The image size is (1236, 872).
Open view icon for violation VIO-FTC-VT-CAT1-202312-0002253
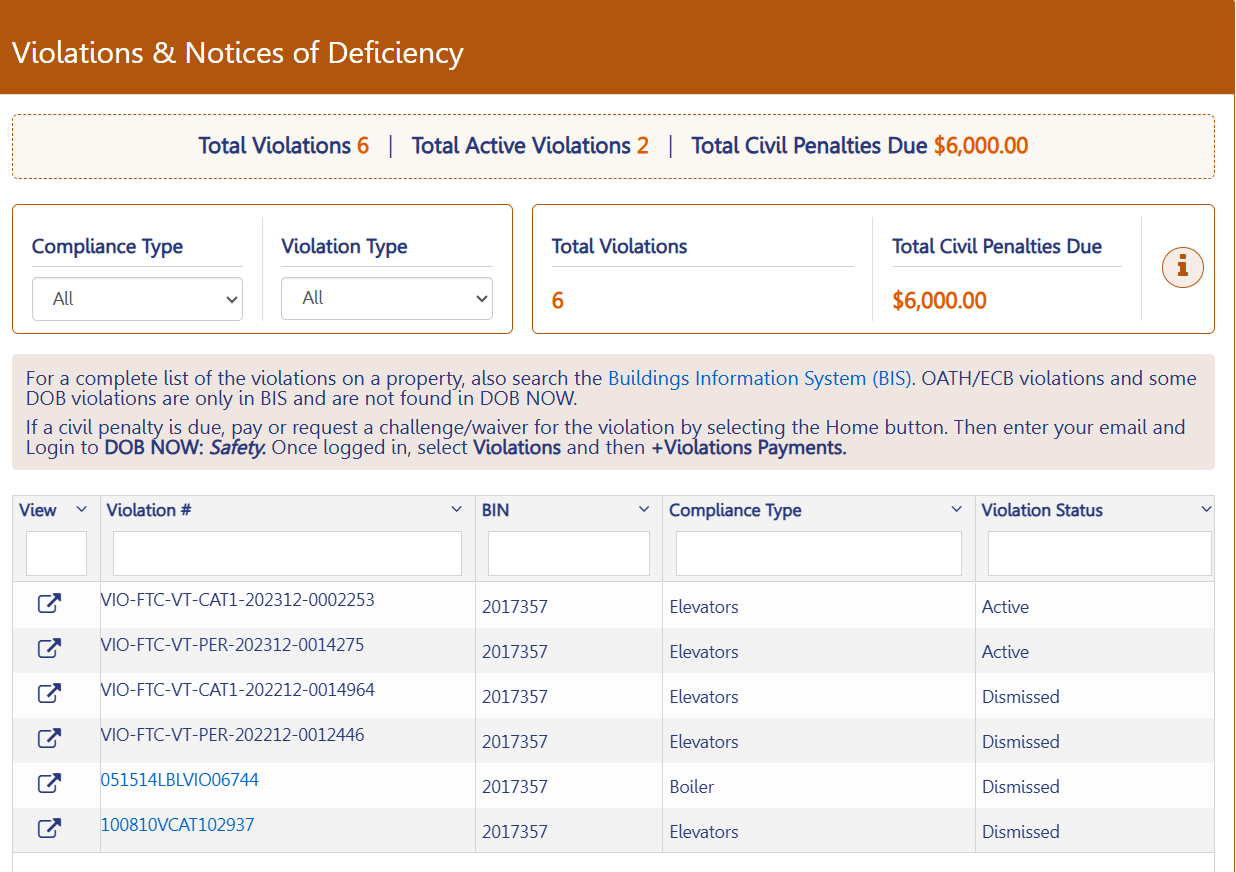pyautogui.click(x=49, y=604)
